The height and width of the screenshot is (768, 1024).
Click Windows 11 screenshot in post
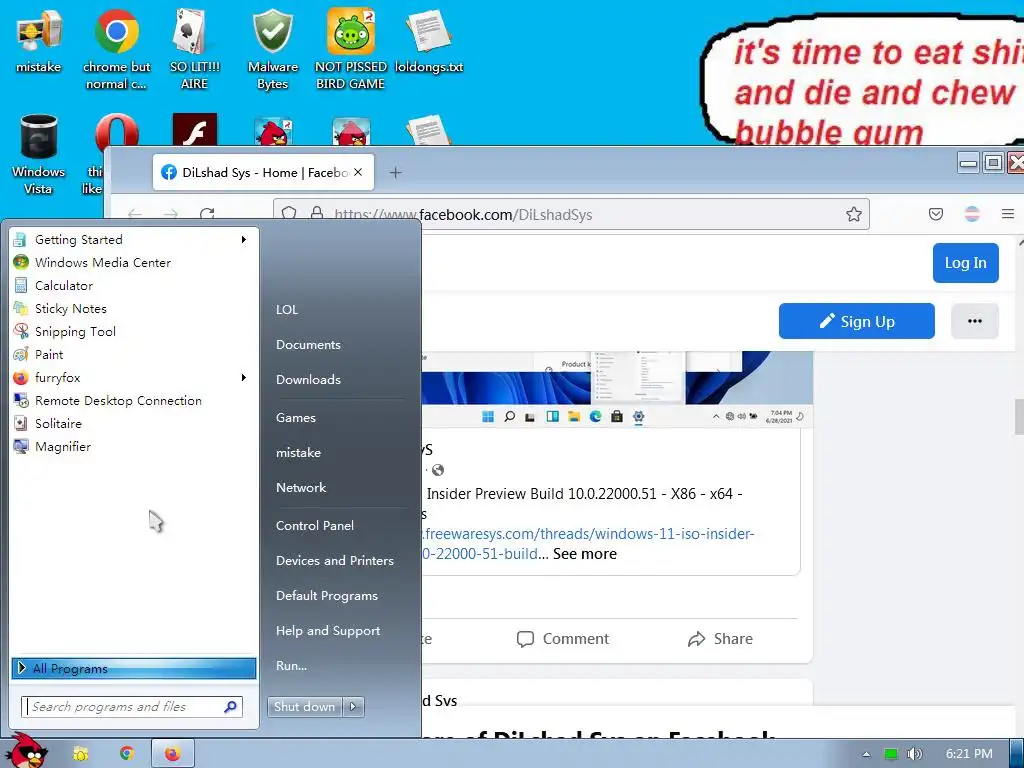(x=617, y=389)
